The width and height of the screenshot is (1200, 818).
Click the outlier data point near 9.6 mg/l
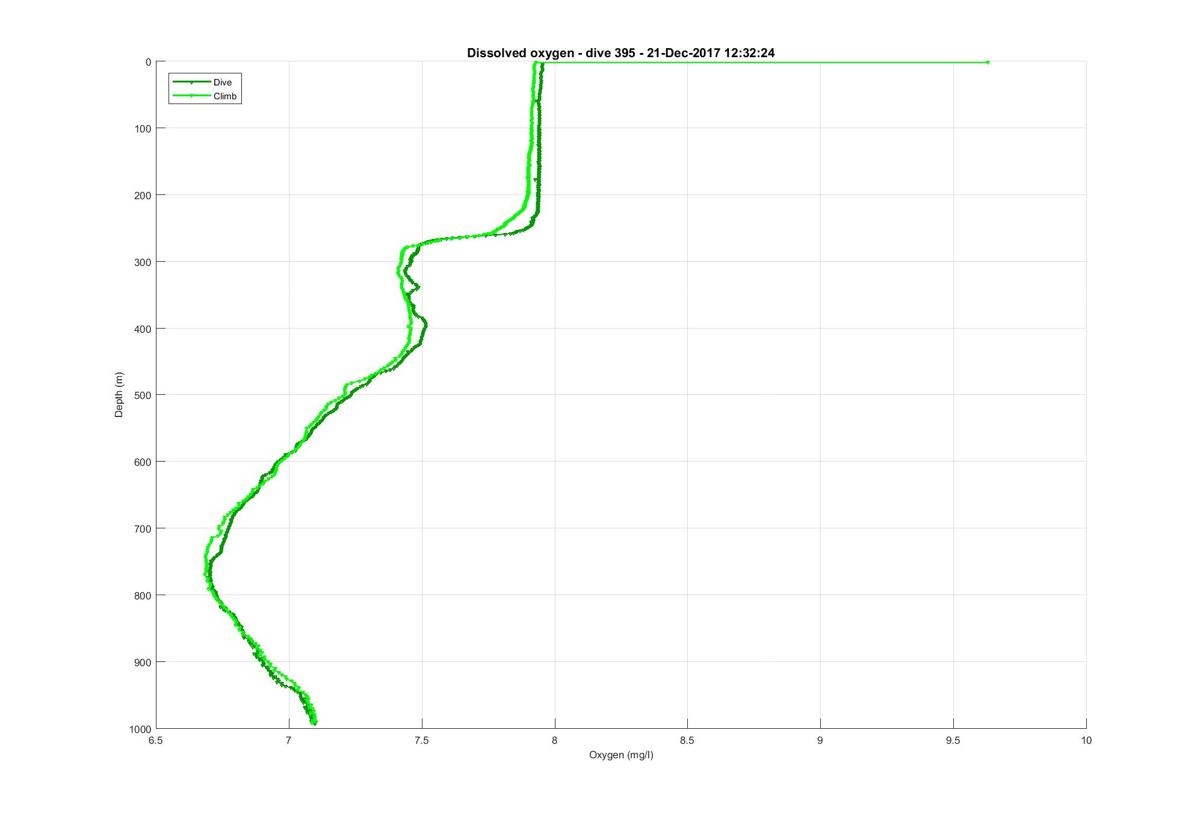tap(988, 62)
